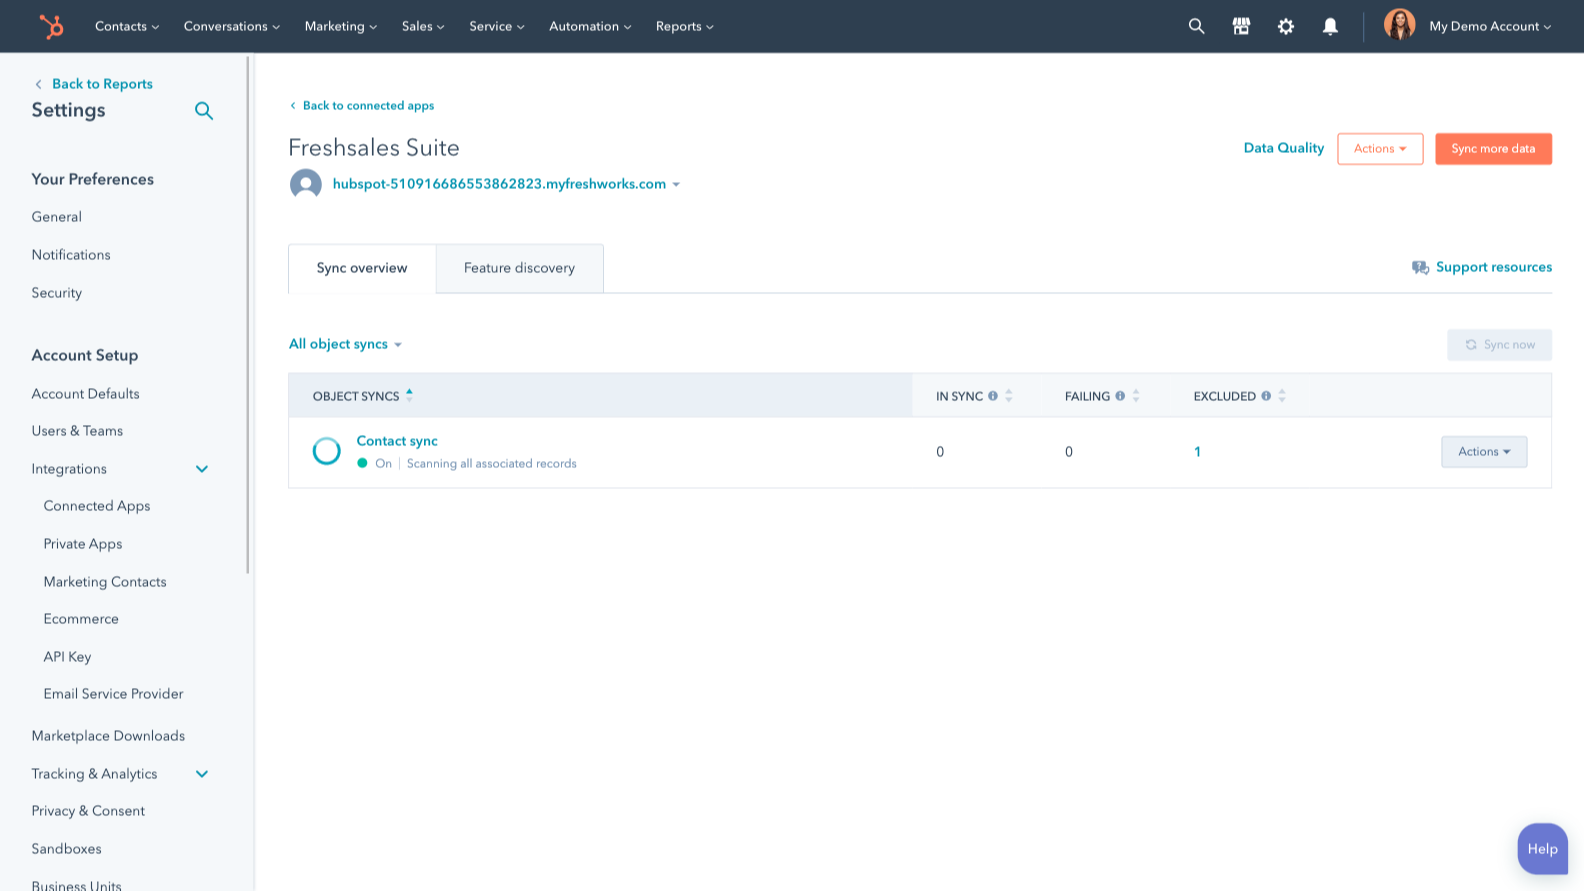Open the Contact sync row Actions dropdown
Viewport: 1584px width, 891px height.
1483,452
